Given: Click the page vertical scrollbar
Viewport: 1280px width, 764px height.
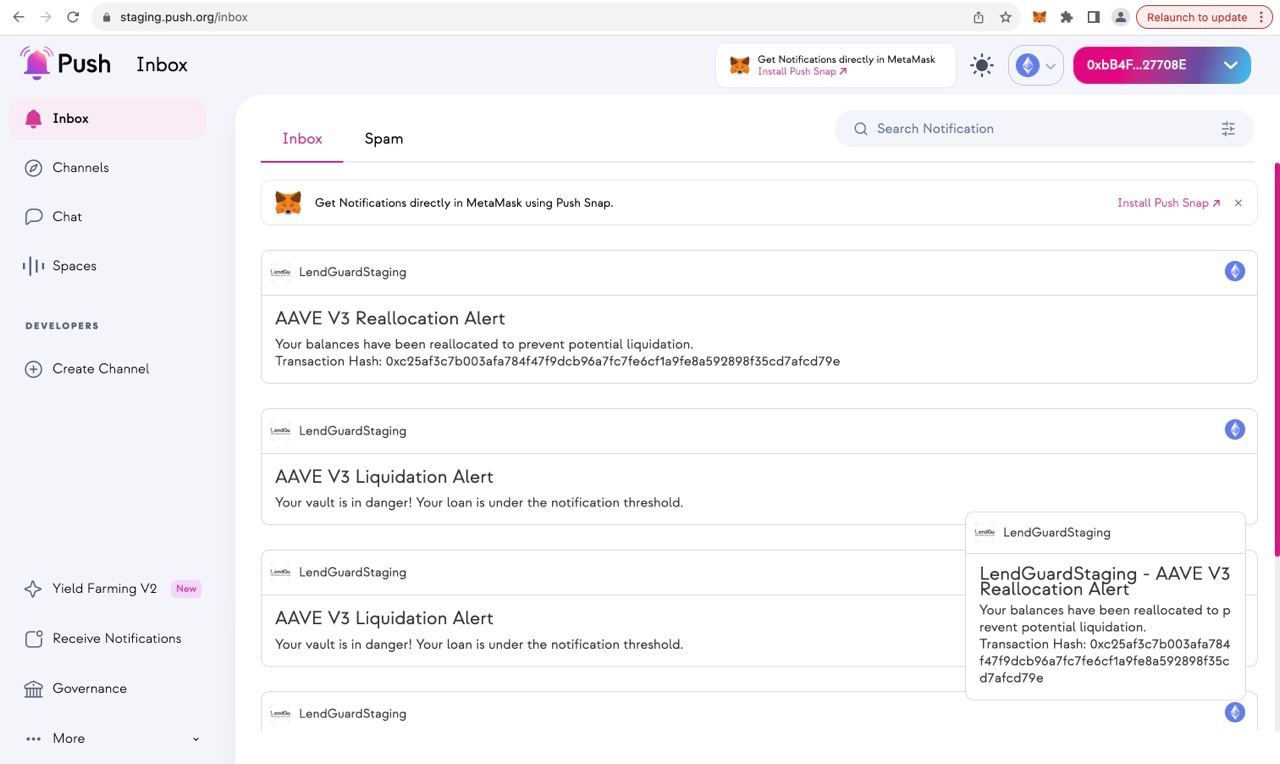Looking at the screenshot, I should click(x=1276, y=360).
